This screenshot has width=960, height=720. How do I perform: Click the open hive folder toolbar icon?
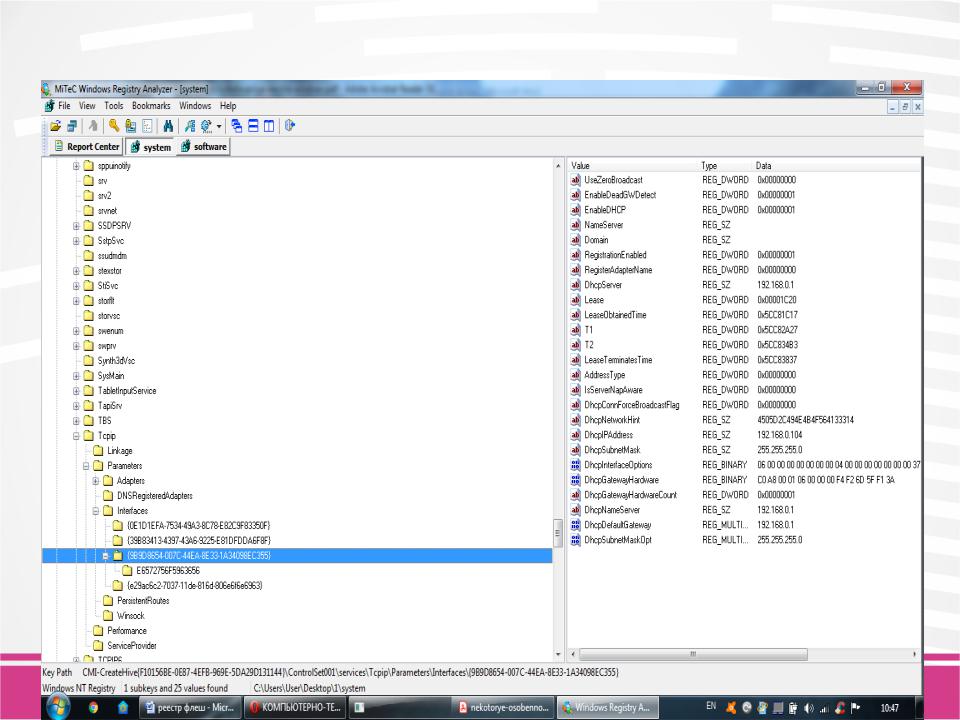(x=56, y=126)
